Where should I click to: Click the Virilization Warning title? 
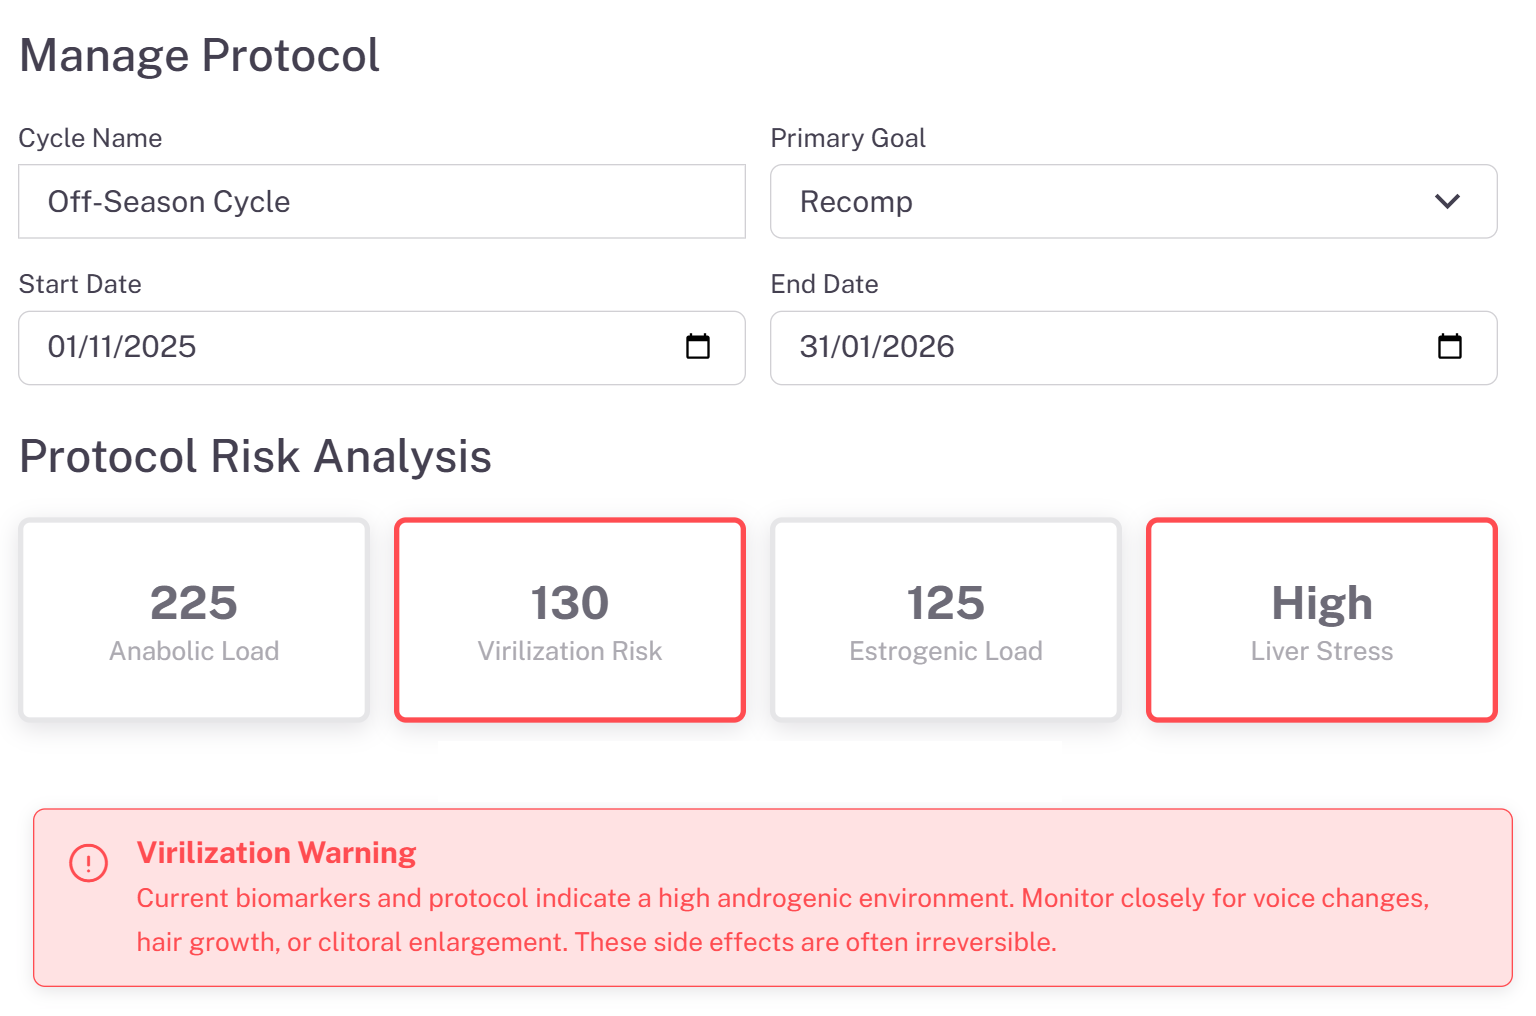tap(276, 853)
